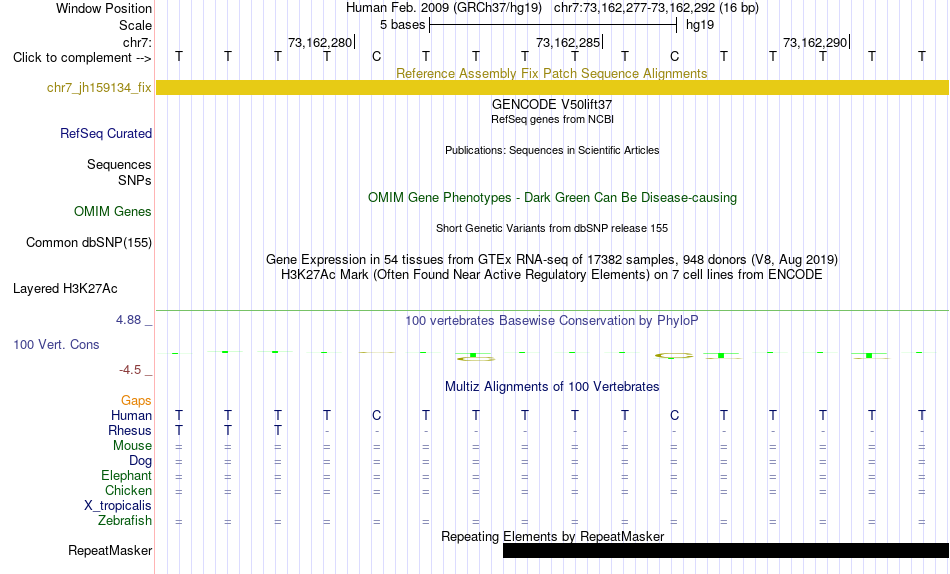The height and width of the screenshot is (574, 950).
Task: Click Publications: Sequences in Scientific Articles title
Action: tap(552, 150)
